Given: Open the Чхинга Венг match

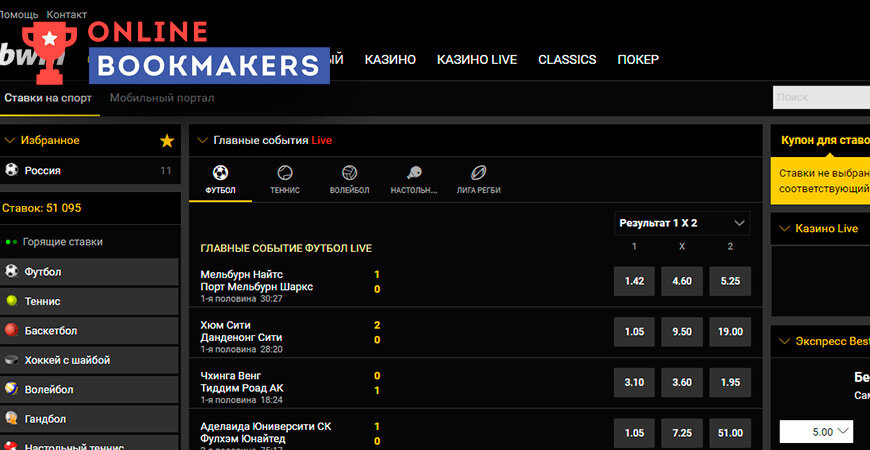Looking at the screenshot, I should pos(242,382).
